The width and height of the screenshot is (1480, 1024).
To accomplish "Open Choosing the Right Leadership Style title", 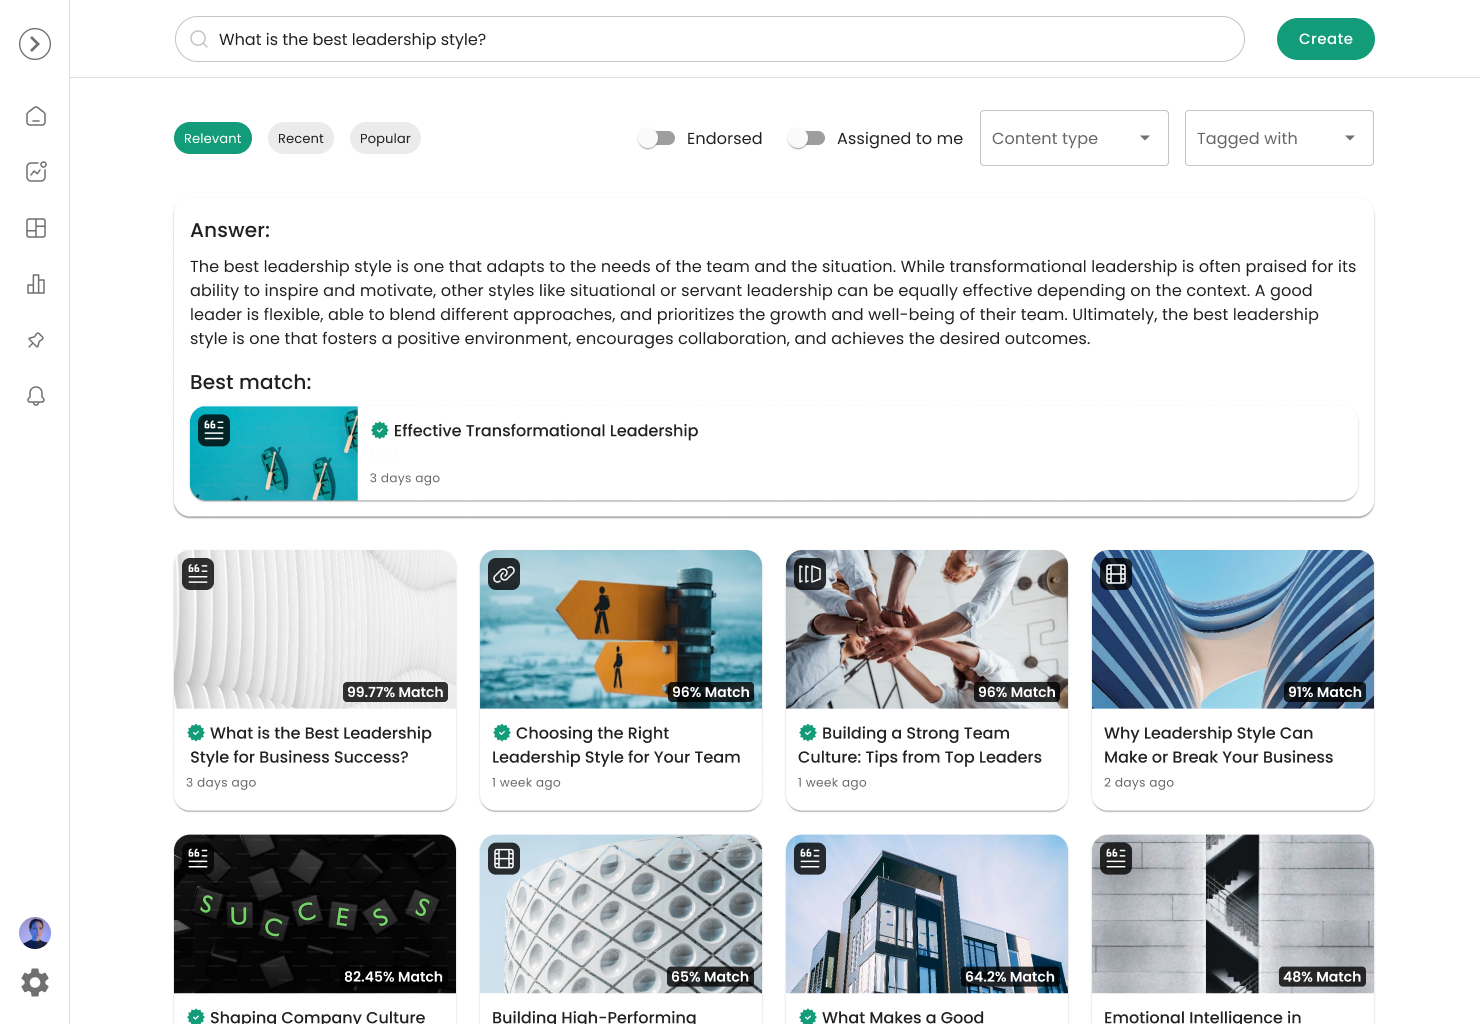I will 616,745.
